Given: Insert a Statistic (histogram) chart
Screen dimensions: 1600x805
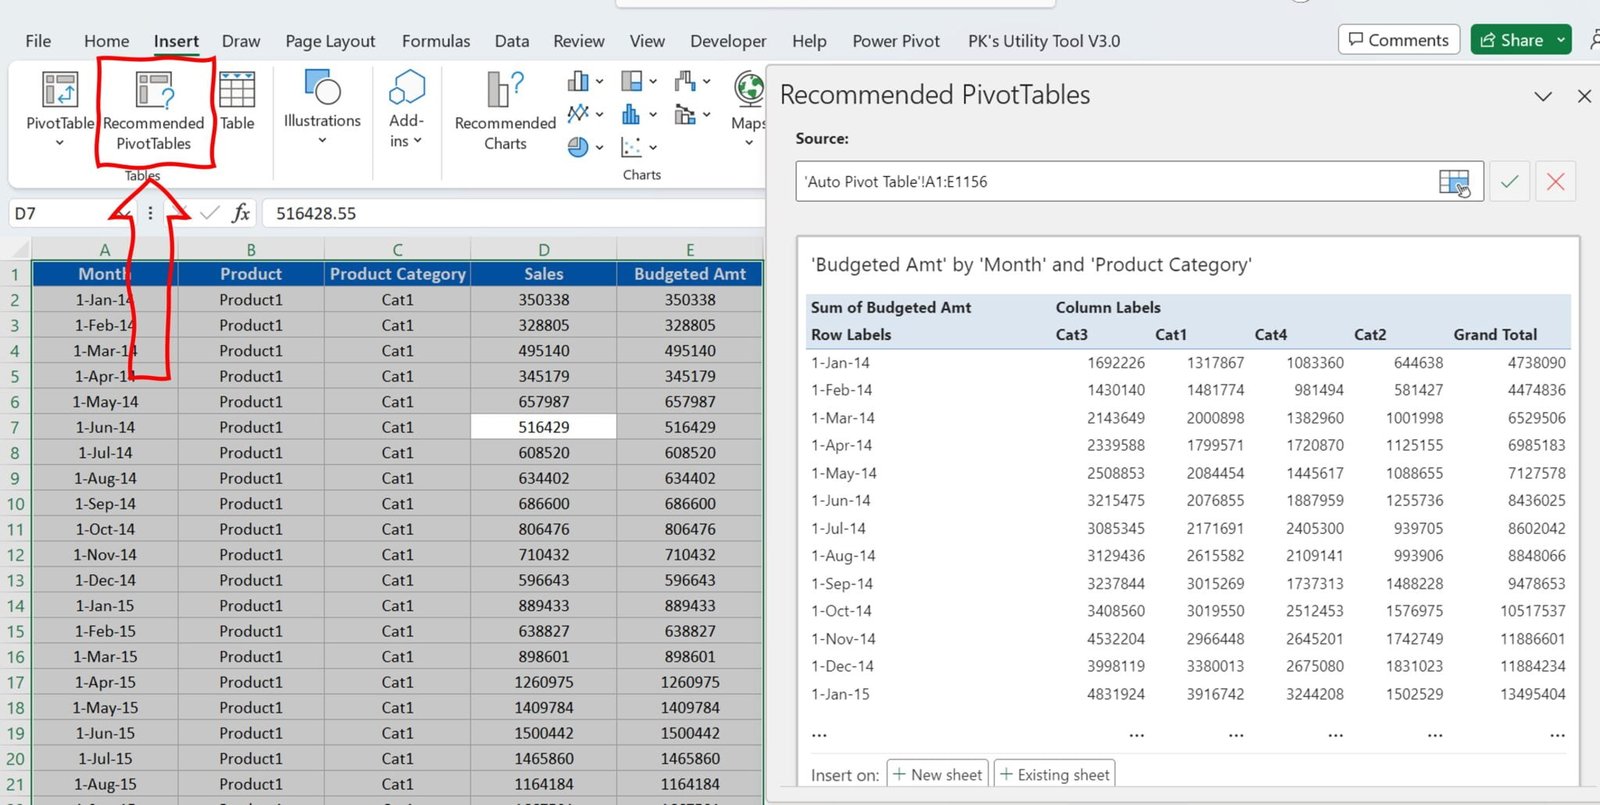Looking at the screenshot, I should 631,114.
